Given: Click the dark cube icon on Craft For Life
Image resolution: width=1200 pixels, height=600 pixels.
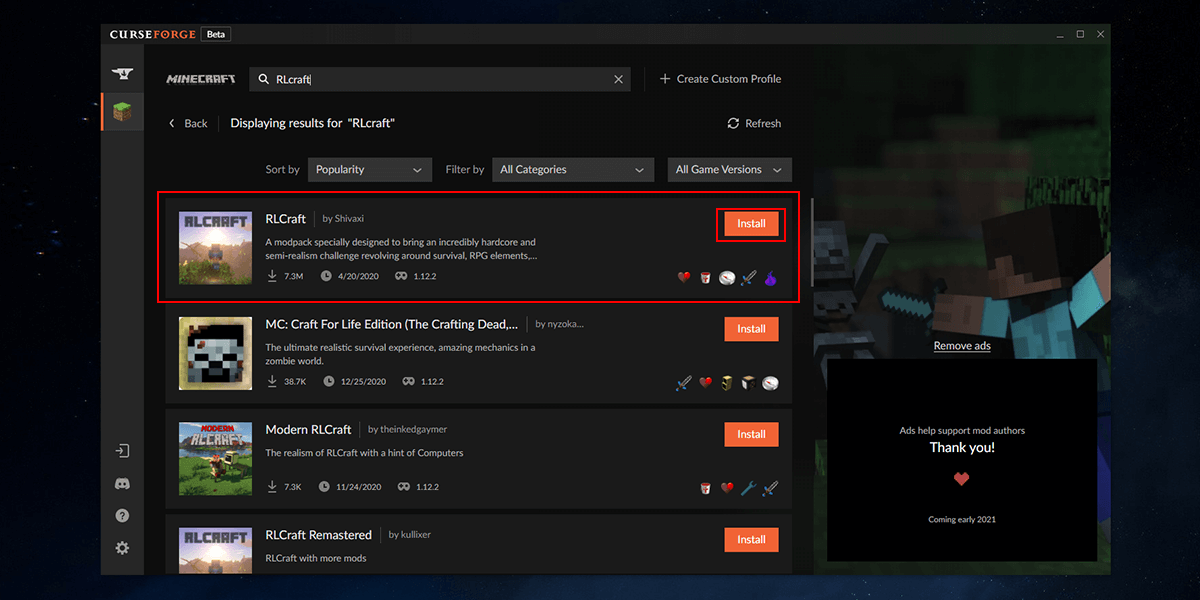Looking at the screenshot, I should click(x=749, y=383).
